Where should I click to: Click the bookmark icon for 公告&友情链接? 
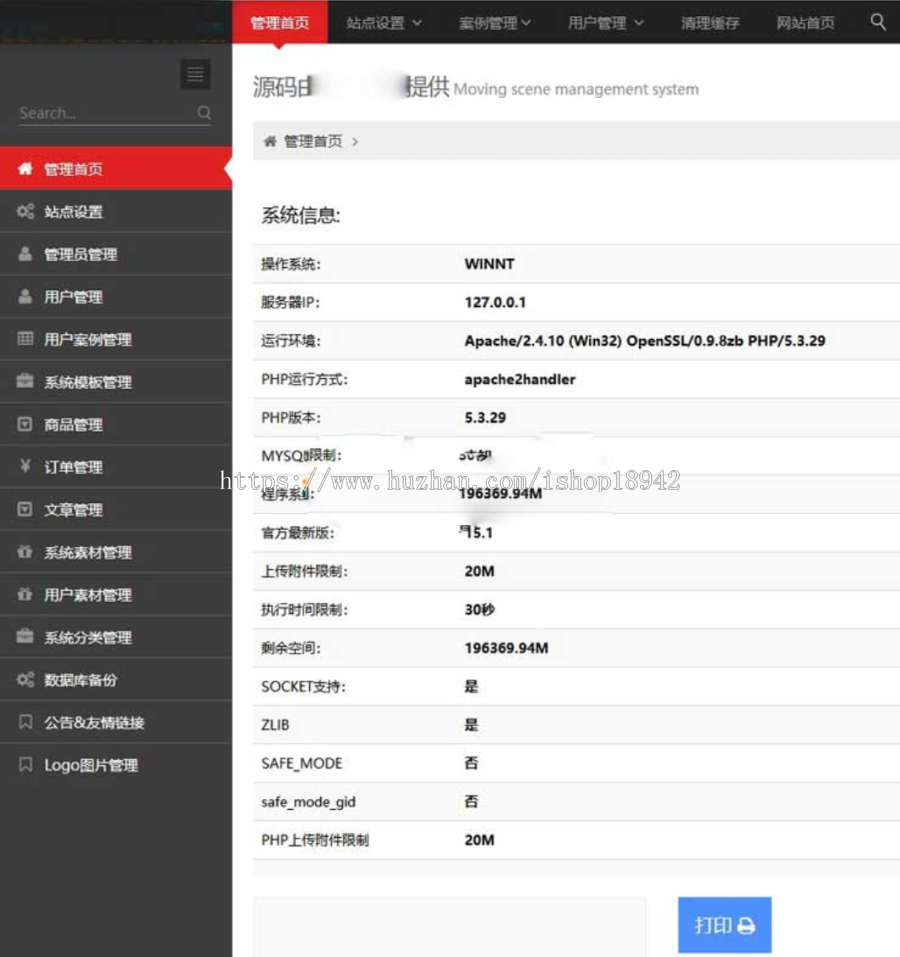click(x=25, y=722)
